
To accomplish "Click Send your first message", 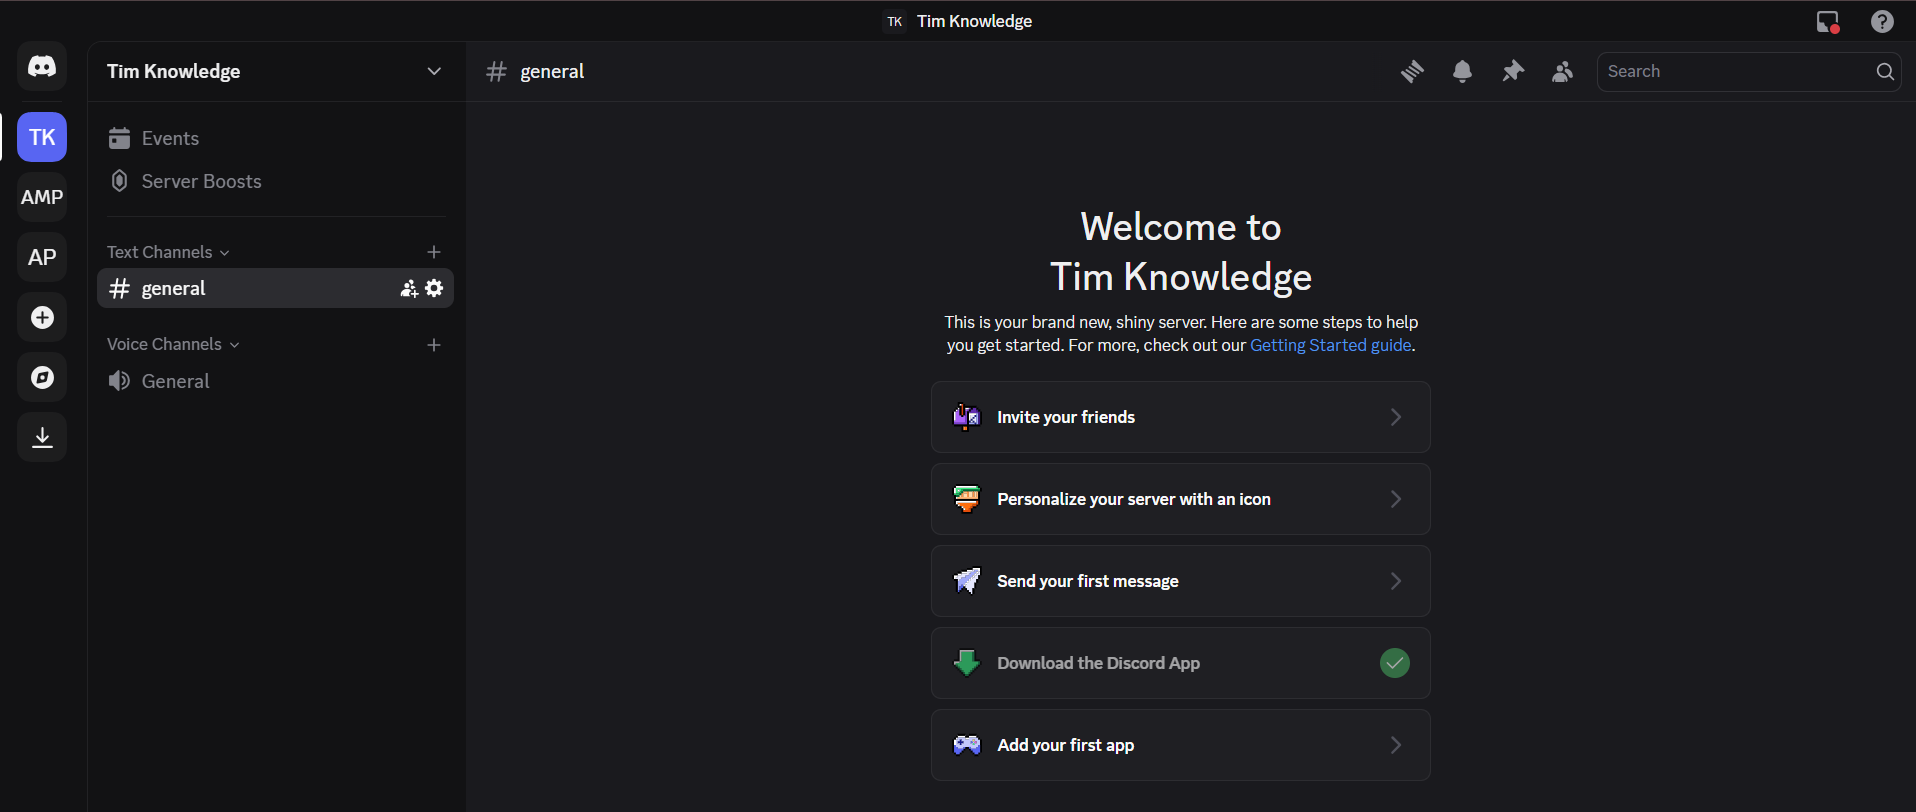I will click(1180, 581).
